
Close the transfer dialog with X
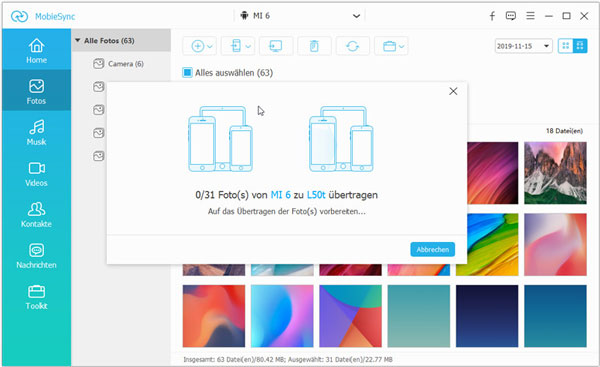[x=453, y=91]
